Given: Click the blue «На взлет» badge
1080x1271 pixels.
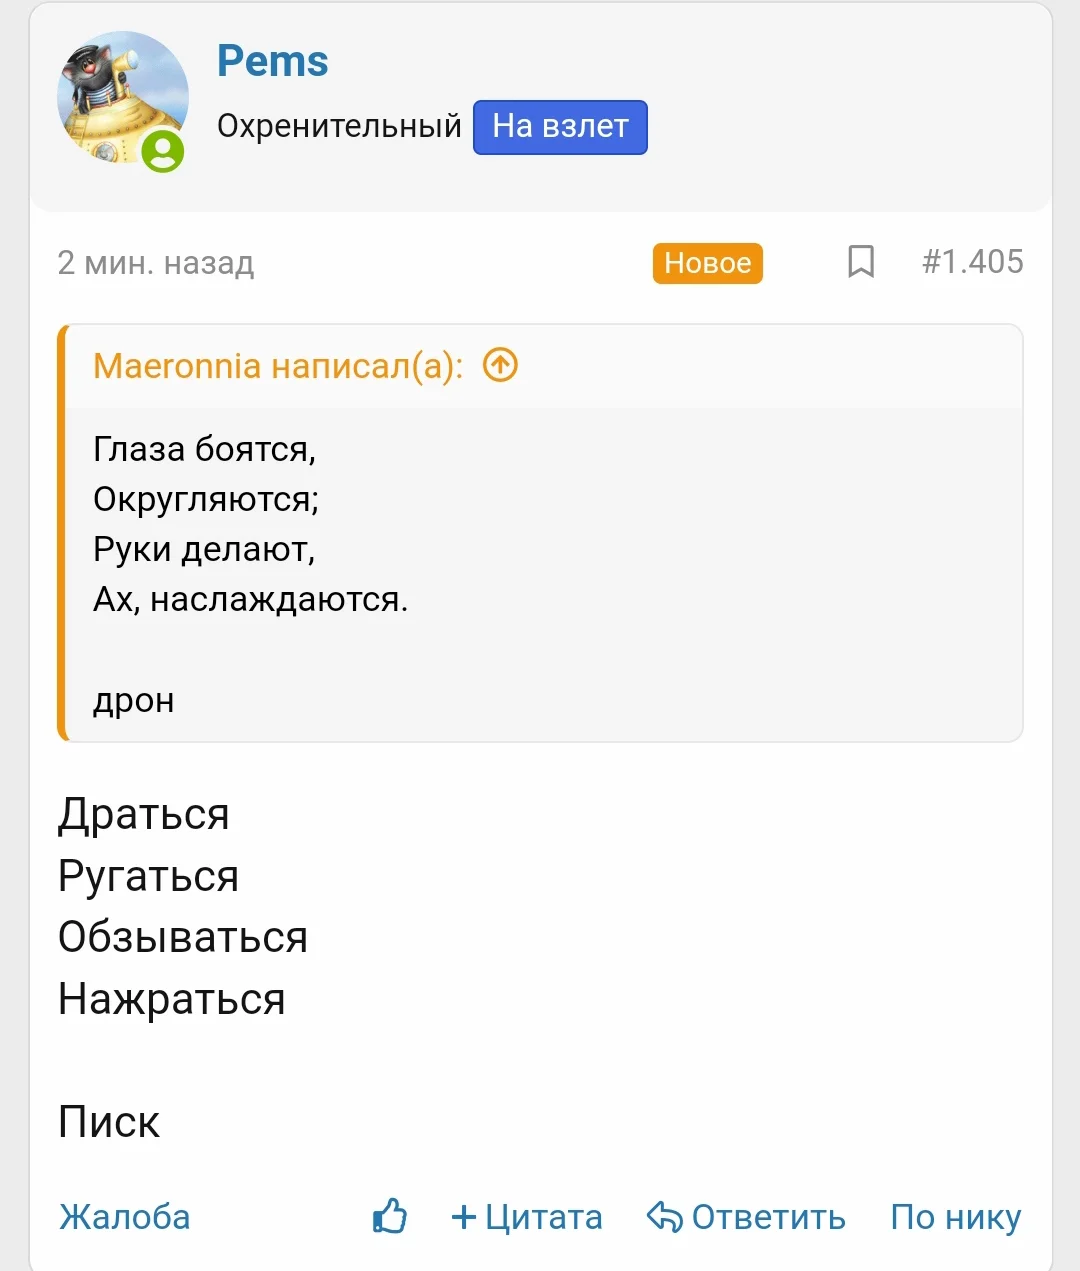Looking at the screenshot, I should coord(560,127).
